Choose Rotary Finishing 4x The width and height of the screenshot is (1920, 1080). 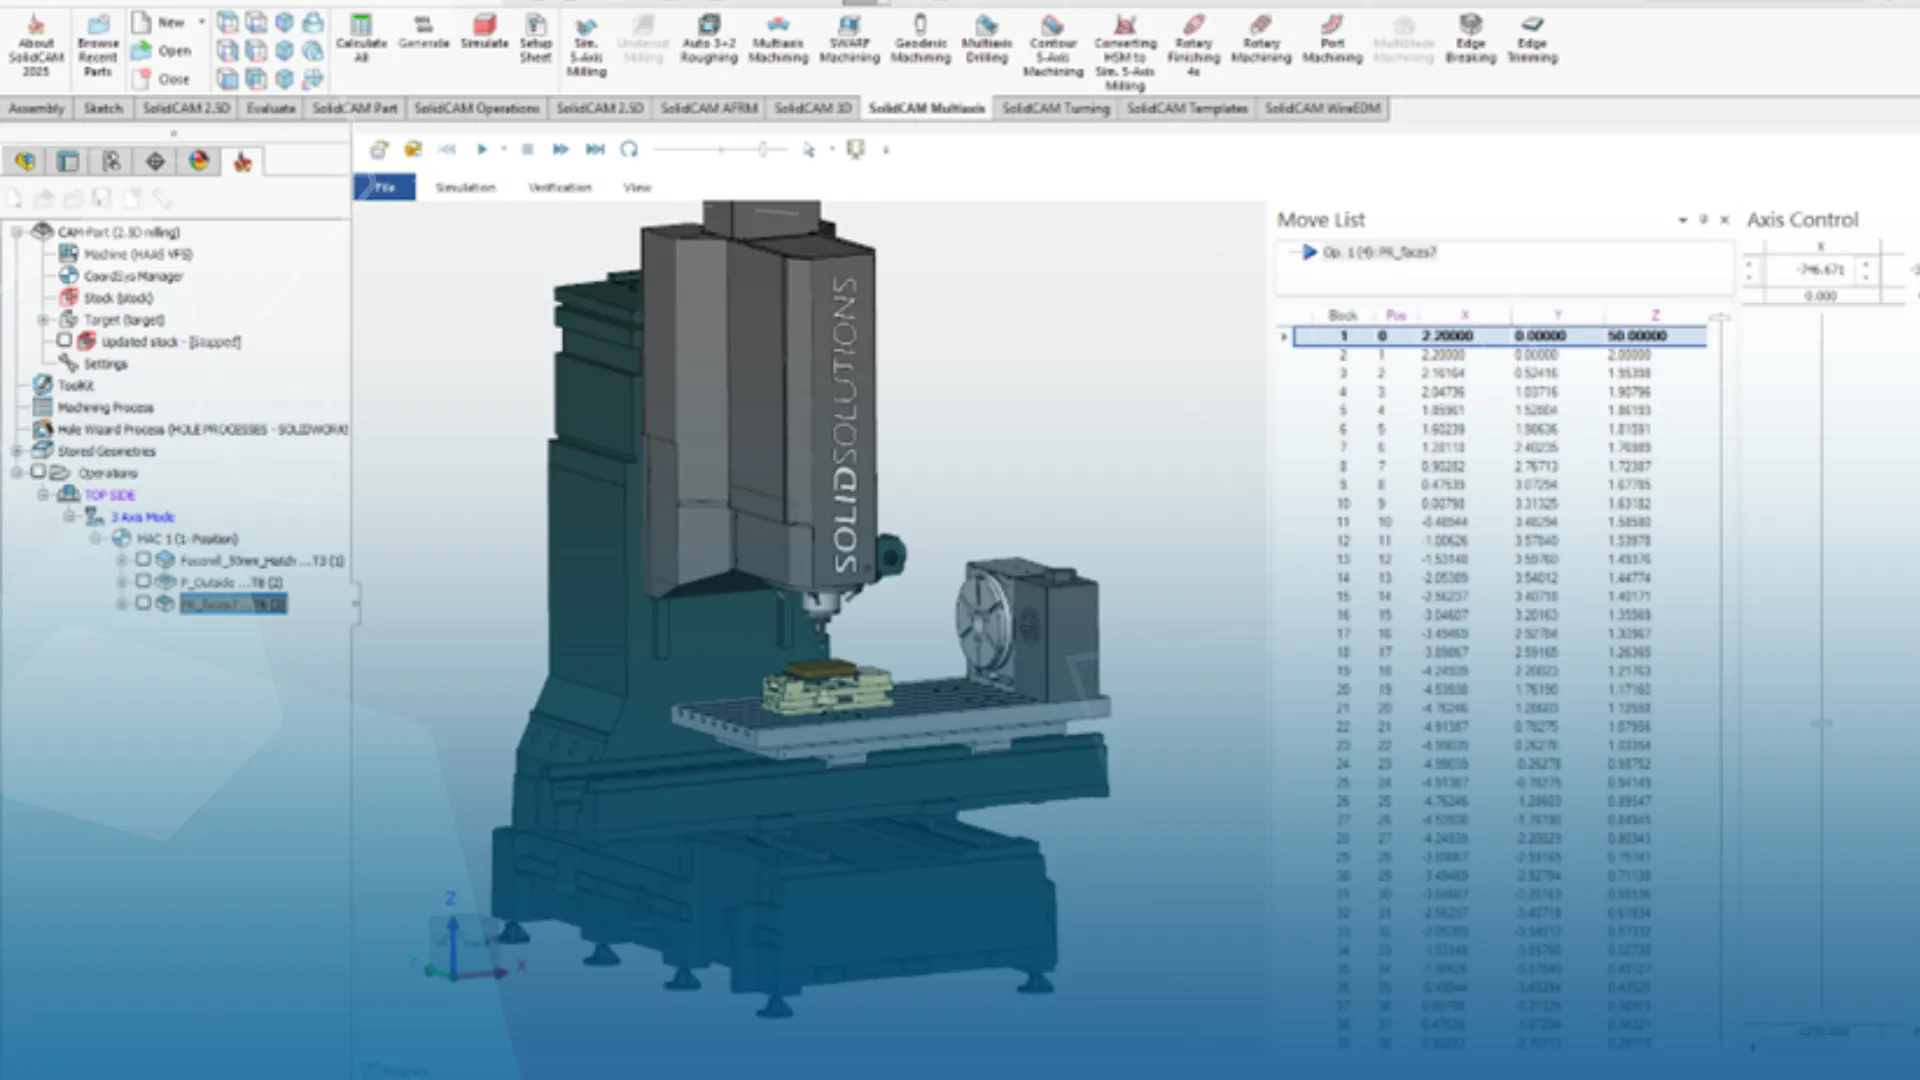click(1193, 46)
